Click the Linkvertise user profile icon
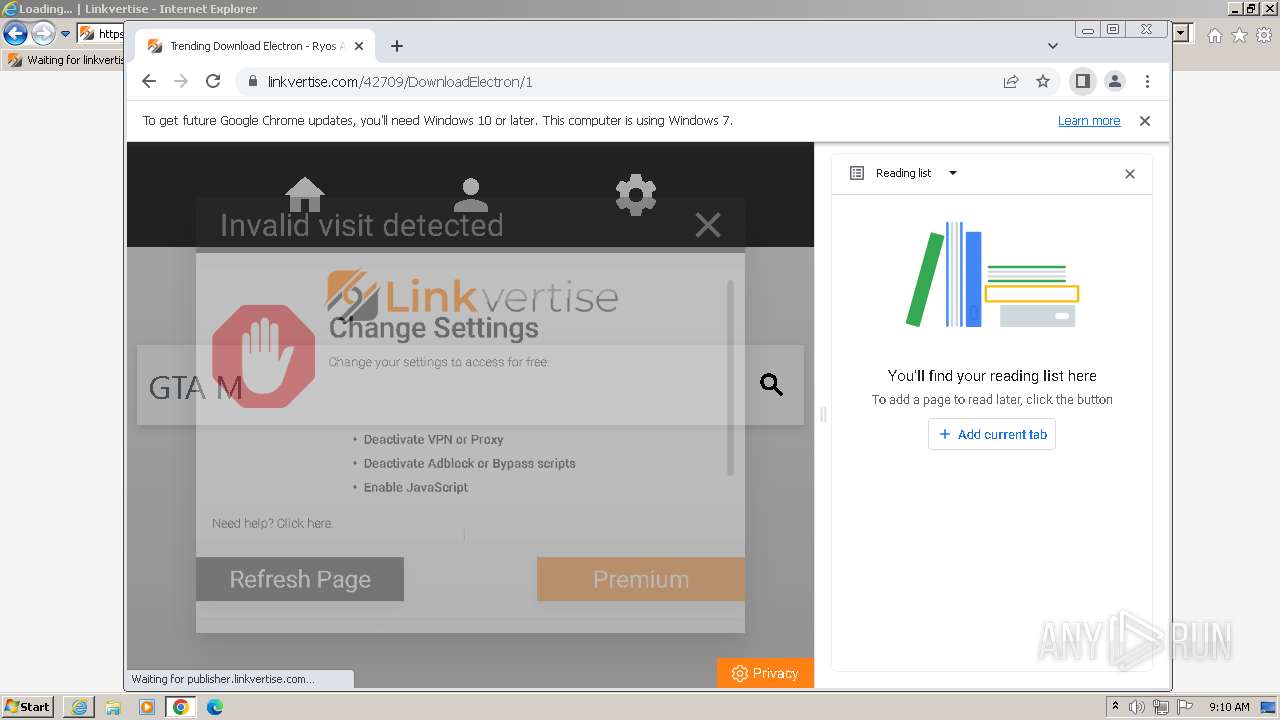Screen dimensions: 1280x720 (x=470, y=194)
